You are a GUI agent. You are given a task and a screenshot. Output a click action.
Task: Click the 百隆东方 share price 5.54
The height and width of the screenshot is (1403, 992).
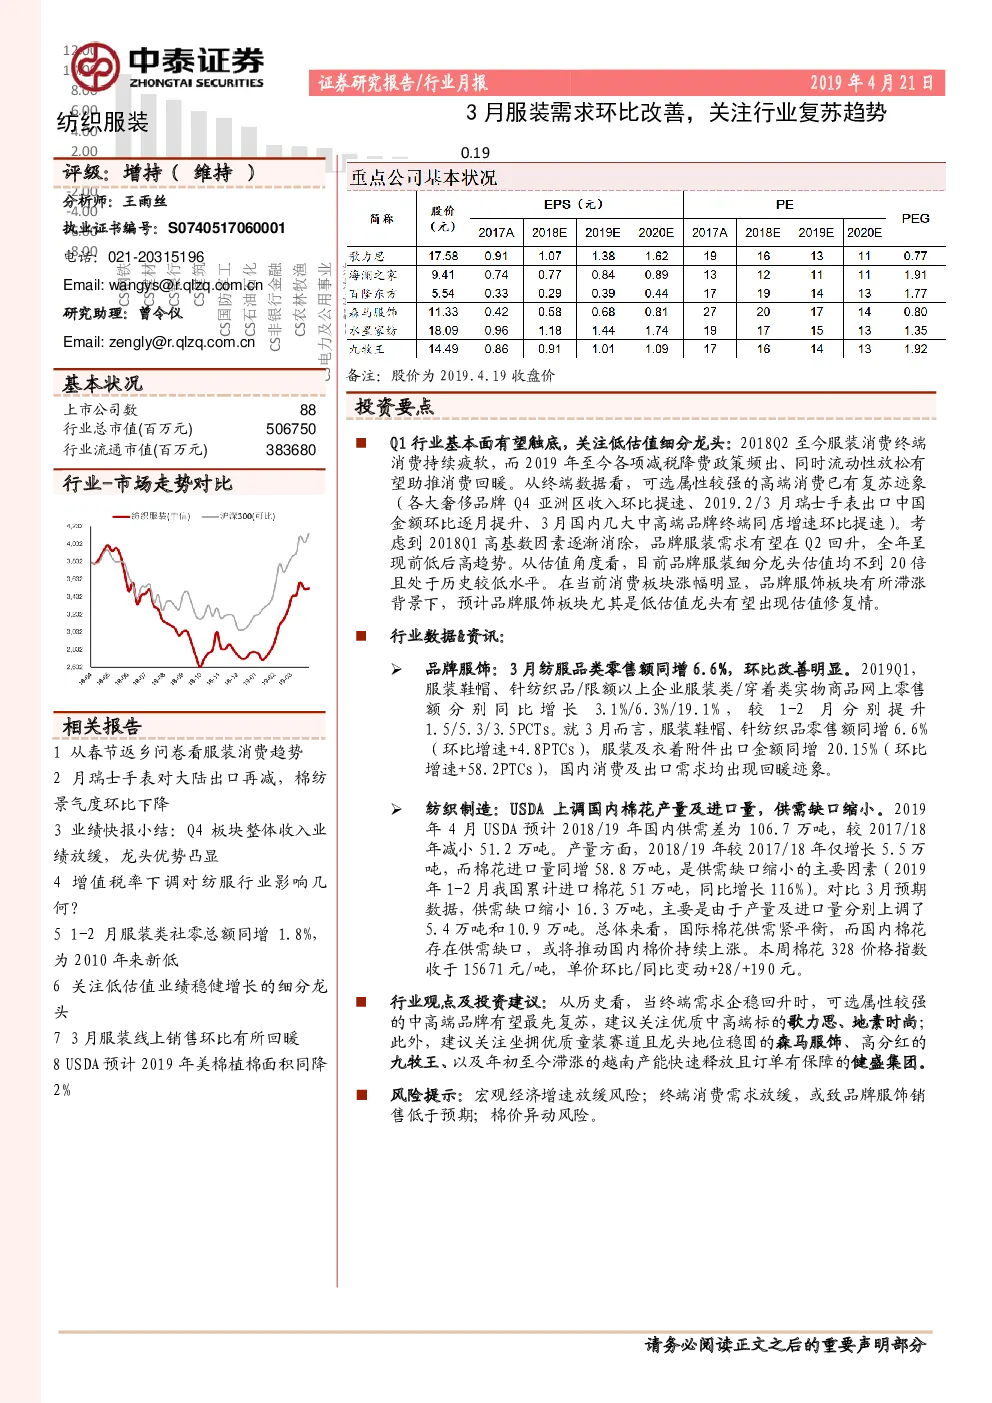443,293
